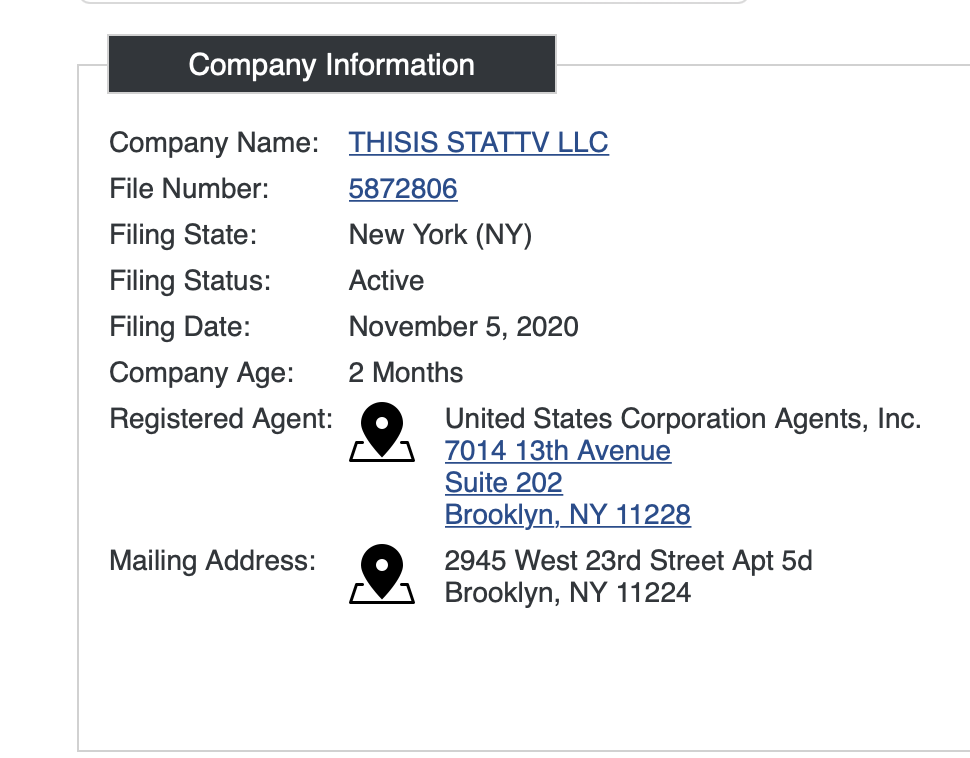970x758 pixels.
Task: Click the File Number label
Action: 189,189
